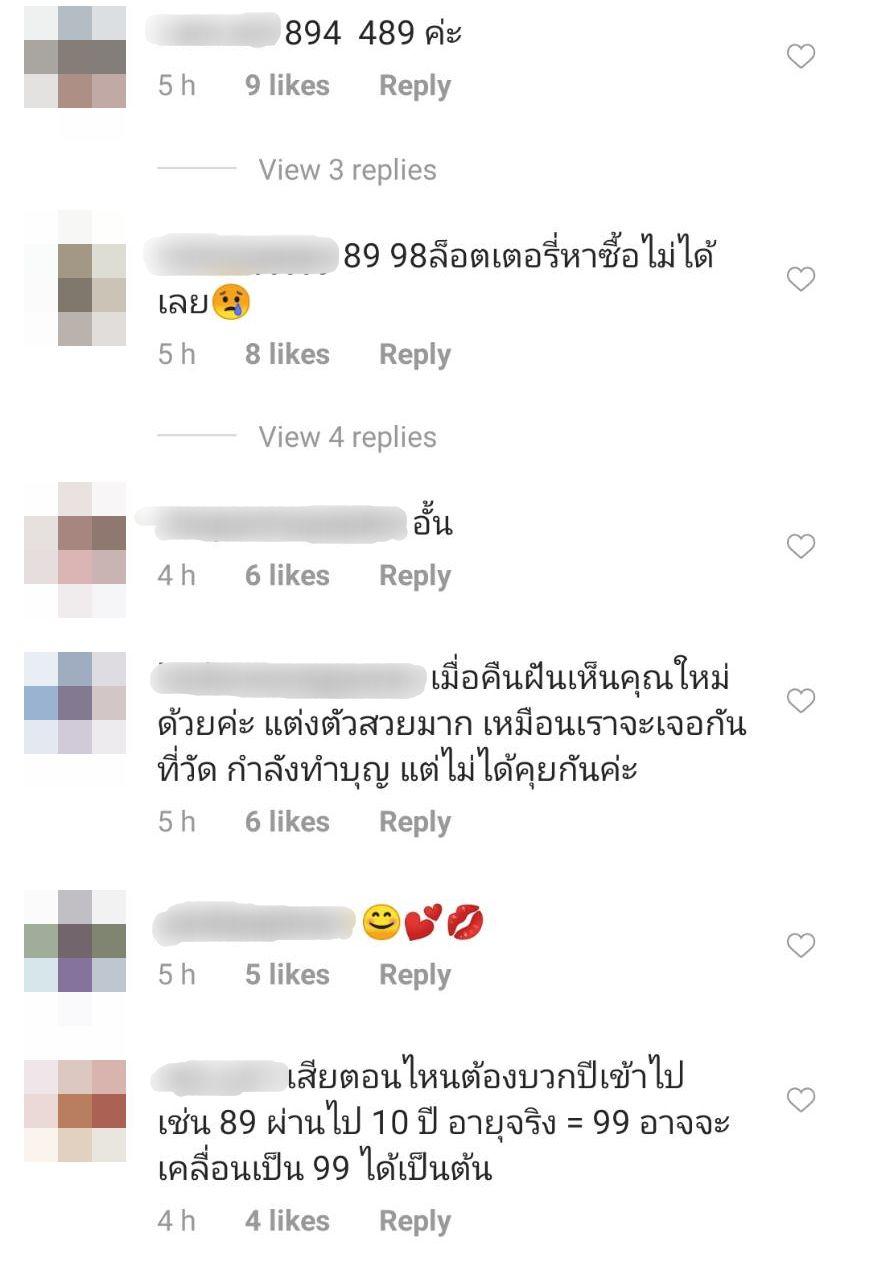Like the emoji-only comment with kiss lips
This screenshot has height=1271, width=869.
(801, 944)
